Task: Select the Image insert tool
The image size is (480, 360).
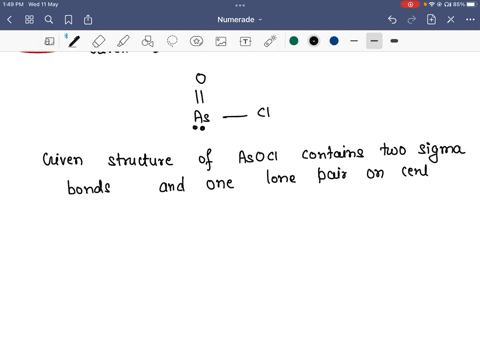Action: (221, 41)
